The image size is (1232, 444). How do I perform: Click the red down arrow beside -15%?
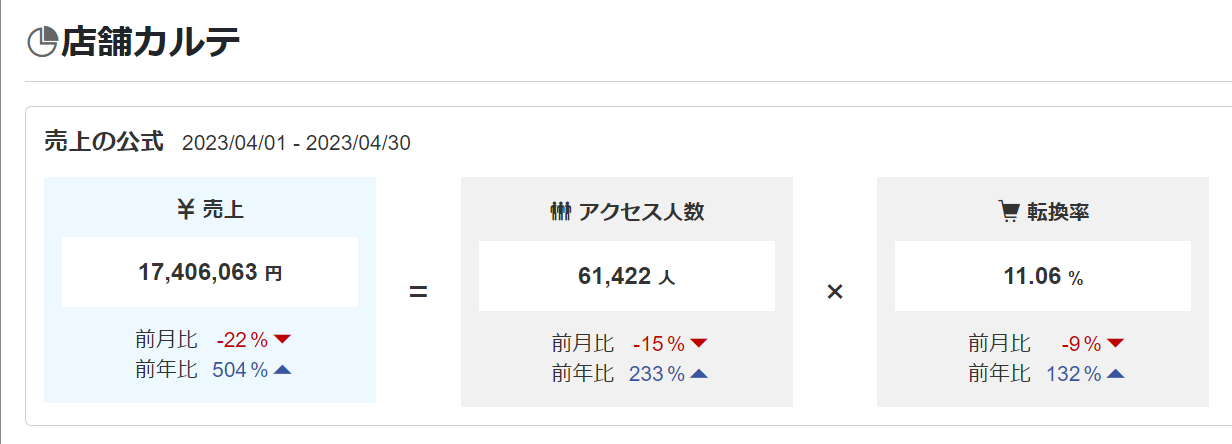699,344
